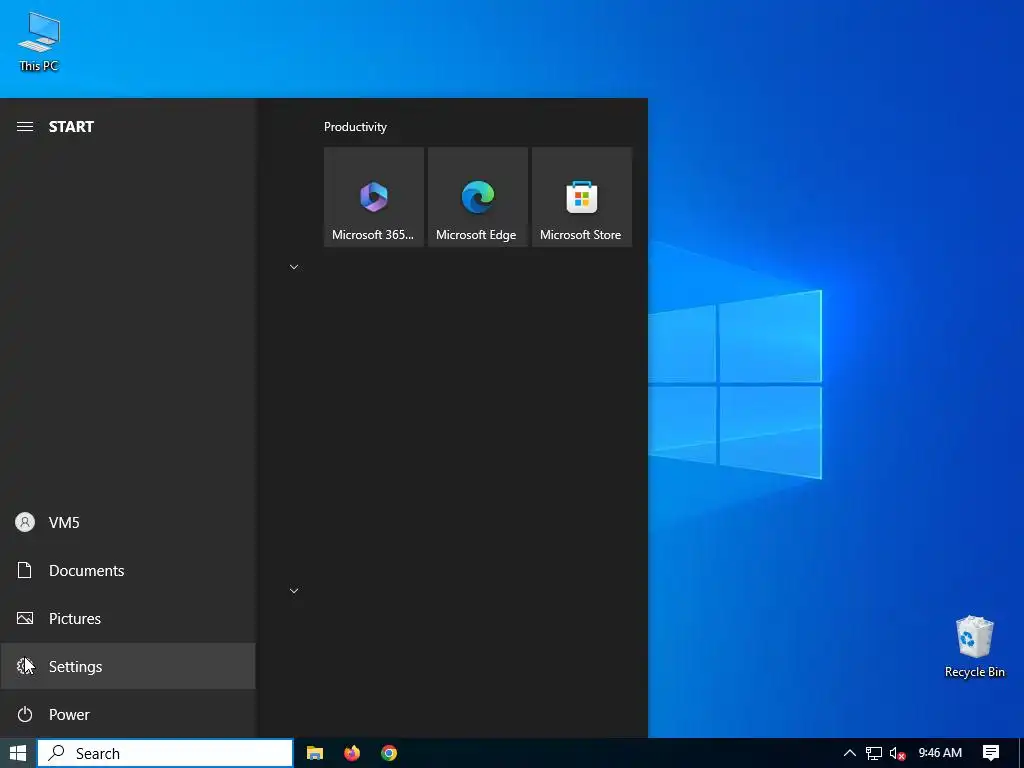Open the clock showing 9:46 AM
This screenshot has width=1024, height=768.
[x=940, y=753]
